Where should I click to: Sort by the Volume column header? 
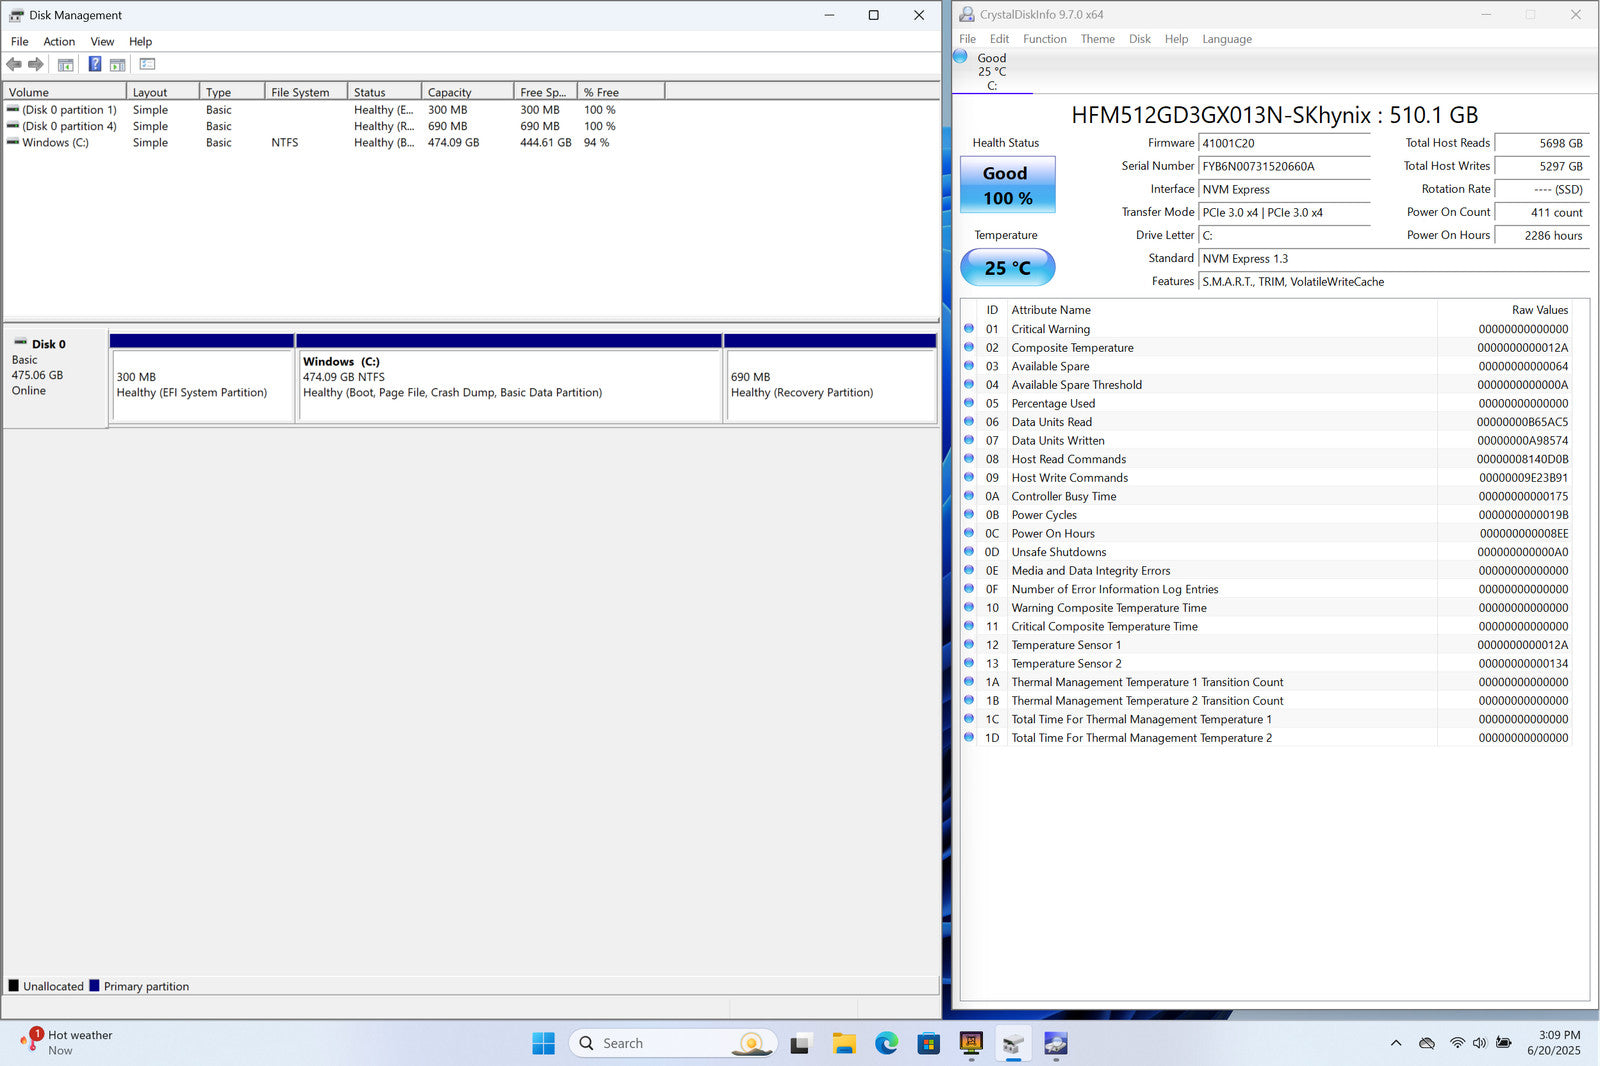65,92
